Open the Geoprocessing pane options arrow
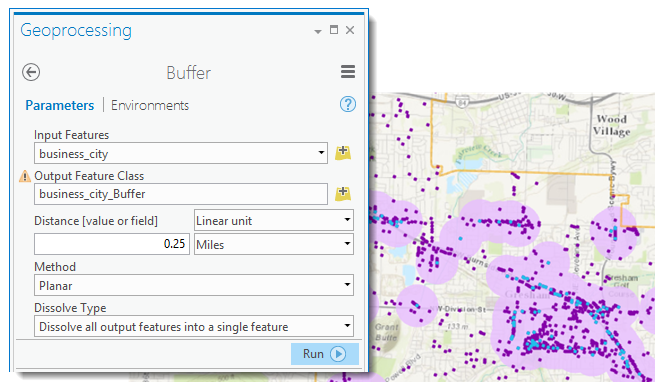This screenshot has width=655, height=382. (x=318, y=31)
